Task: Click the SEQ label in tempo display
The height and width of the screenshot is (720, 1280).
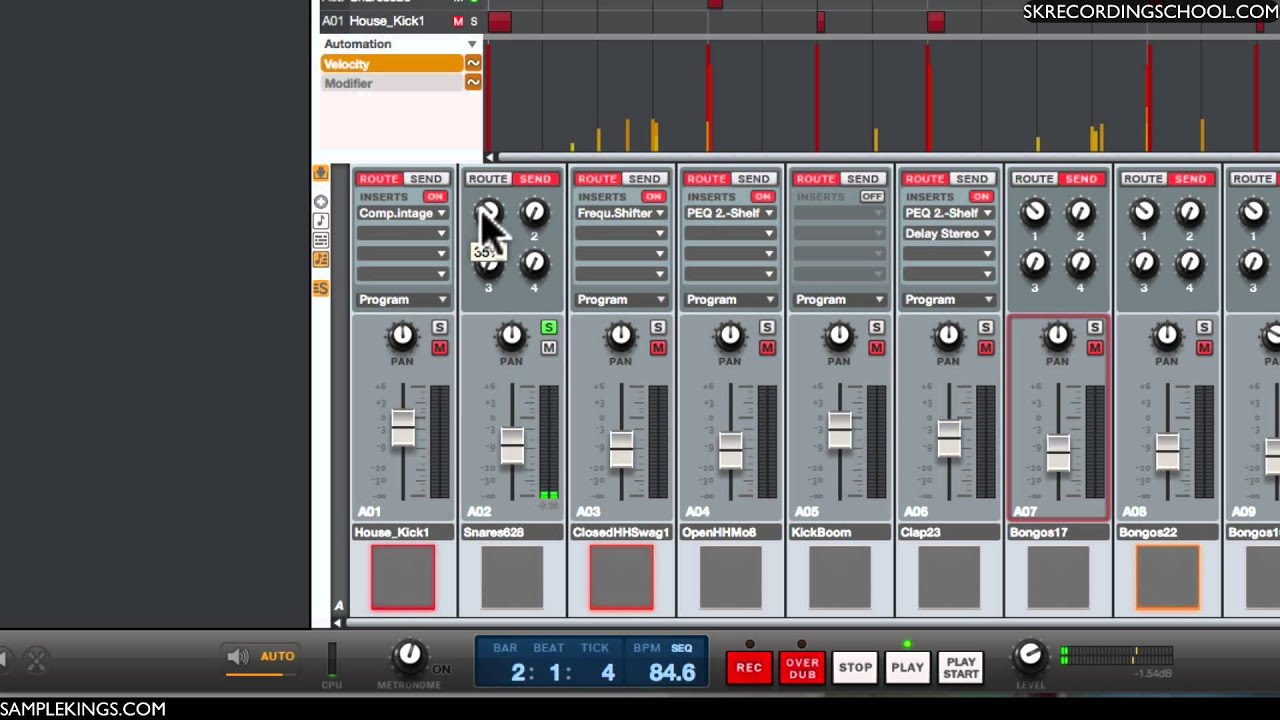Action: pos(682,648)
